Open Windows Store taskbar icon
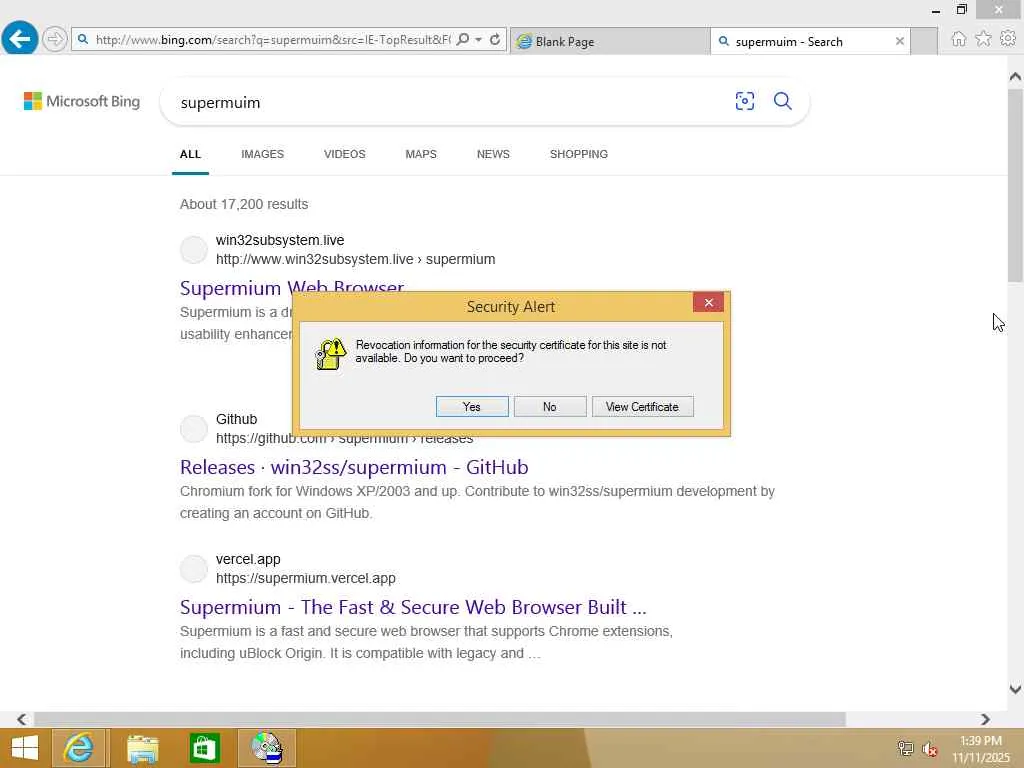Viewport: 1024px width, 768px height. [x=204, y=748]
